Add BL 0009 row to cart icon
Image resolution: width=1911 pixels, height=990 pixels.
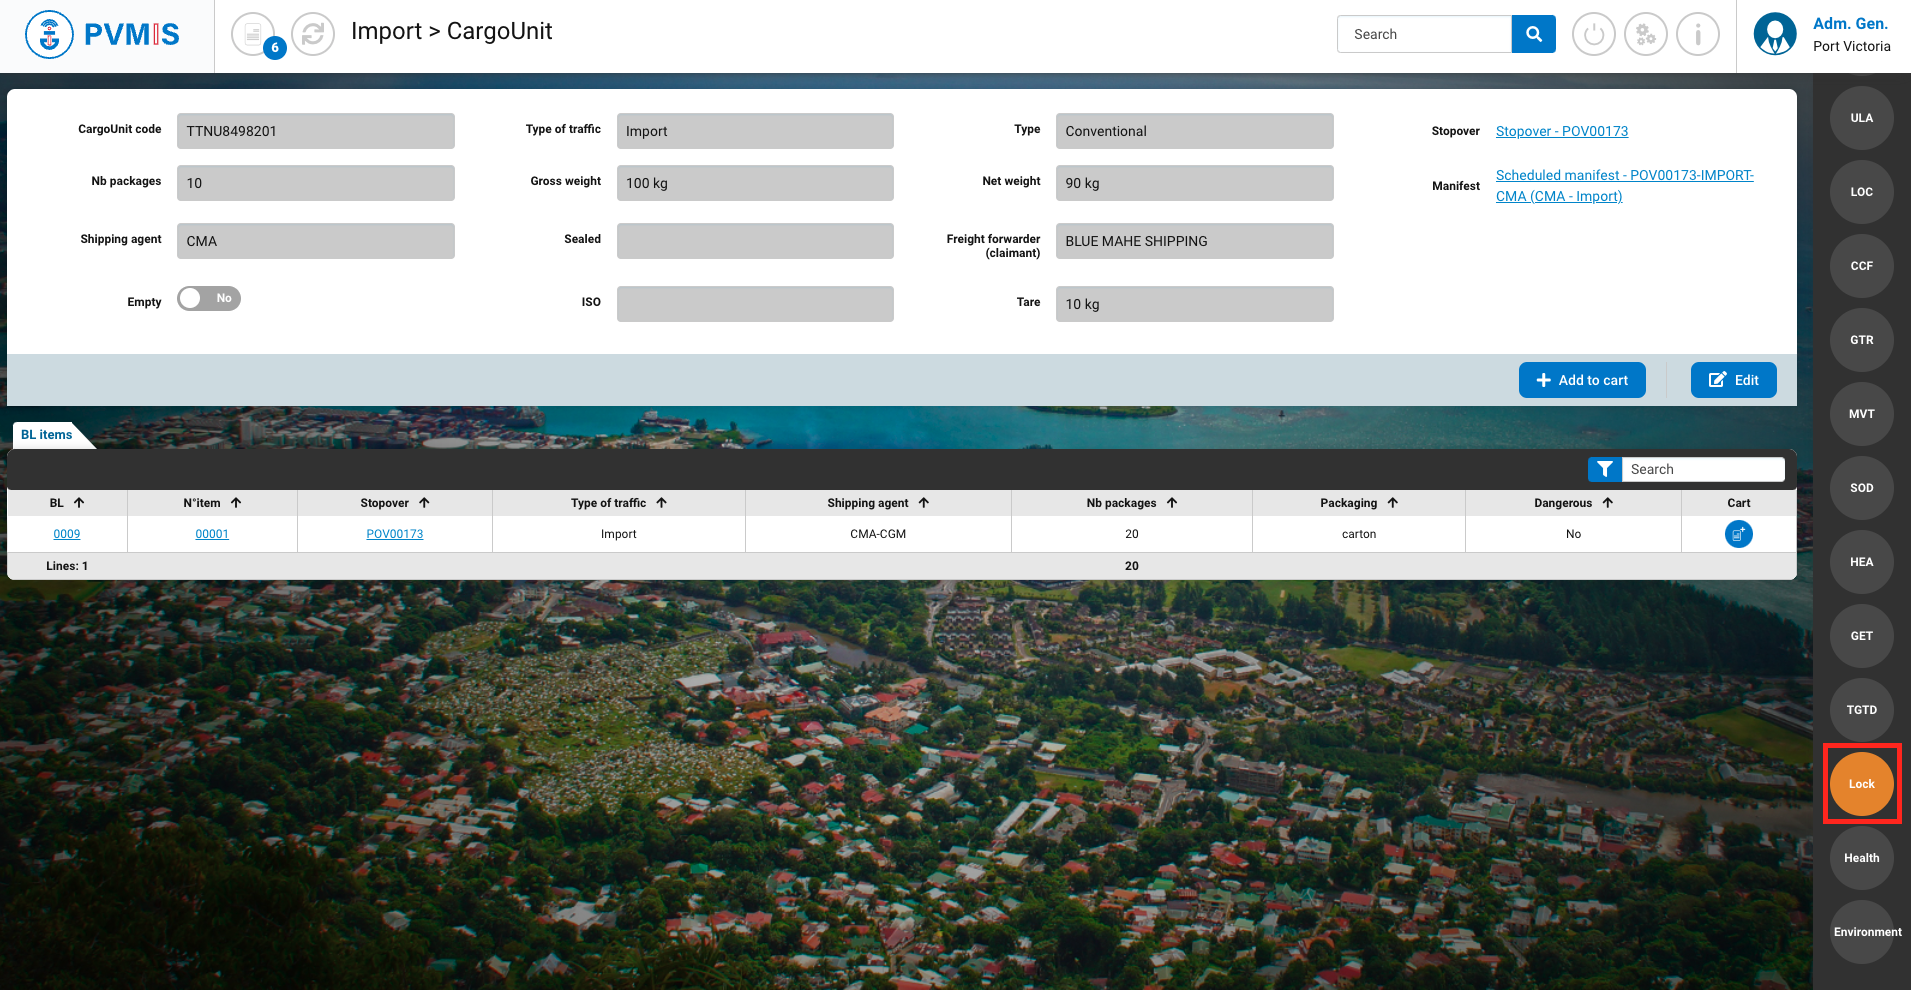pyautogui.click(x=1738, y=534)
